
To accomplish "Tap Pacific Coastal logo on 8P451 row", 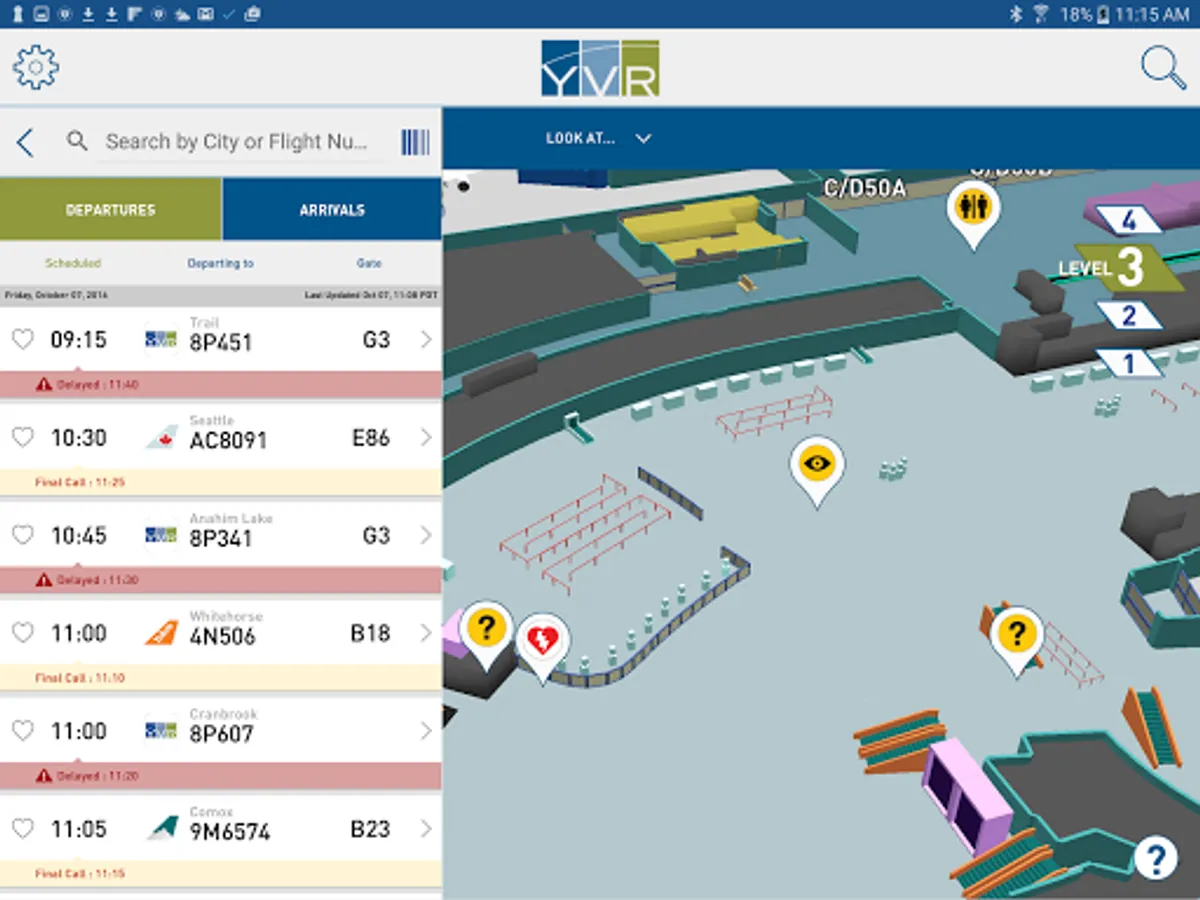I will pos(161,340).
